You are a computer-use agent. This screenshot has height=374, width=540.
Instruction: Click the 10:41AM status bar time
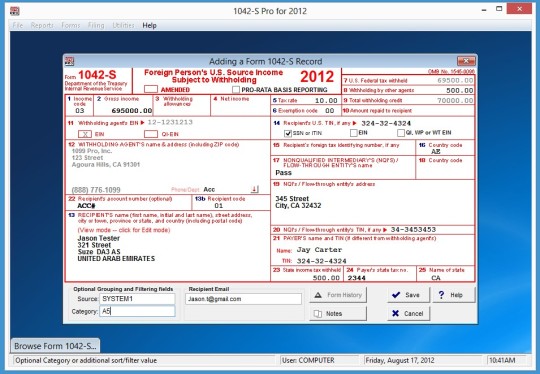pos(502,360)
